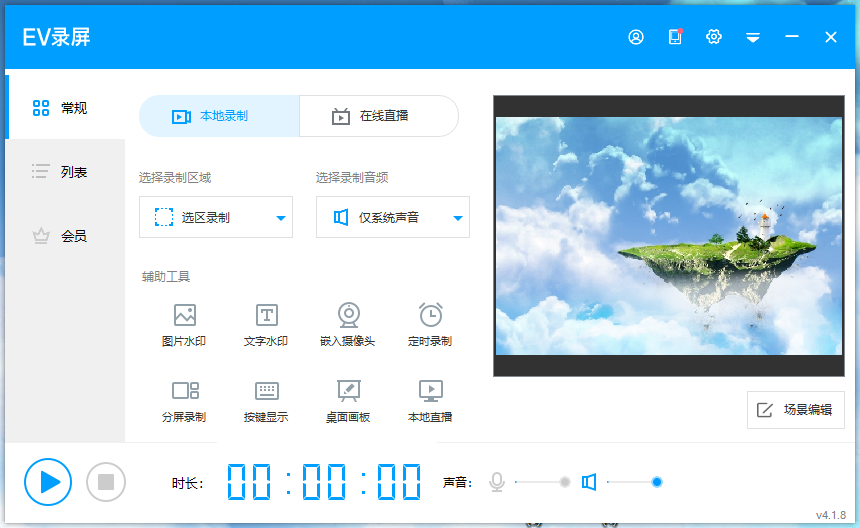Click the 声音 label
This screenshot has height=528, width=860.
pyautogui.click(x=457, y=482)
